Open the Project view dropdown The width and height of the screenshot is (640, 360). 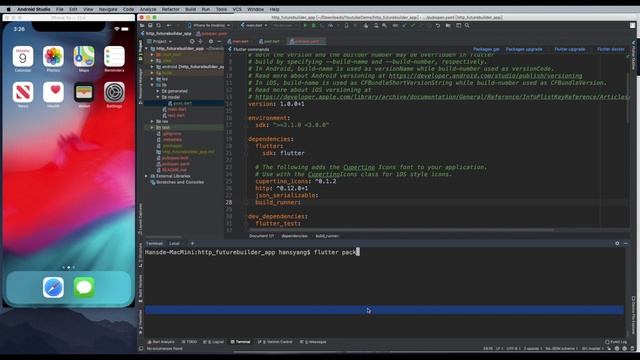(x=159, y=41)
